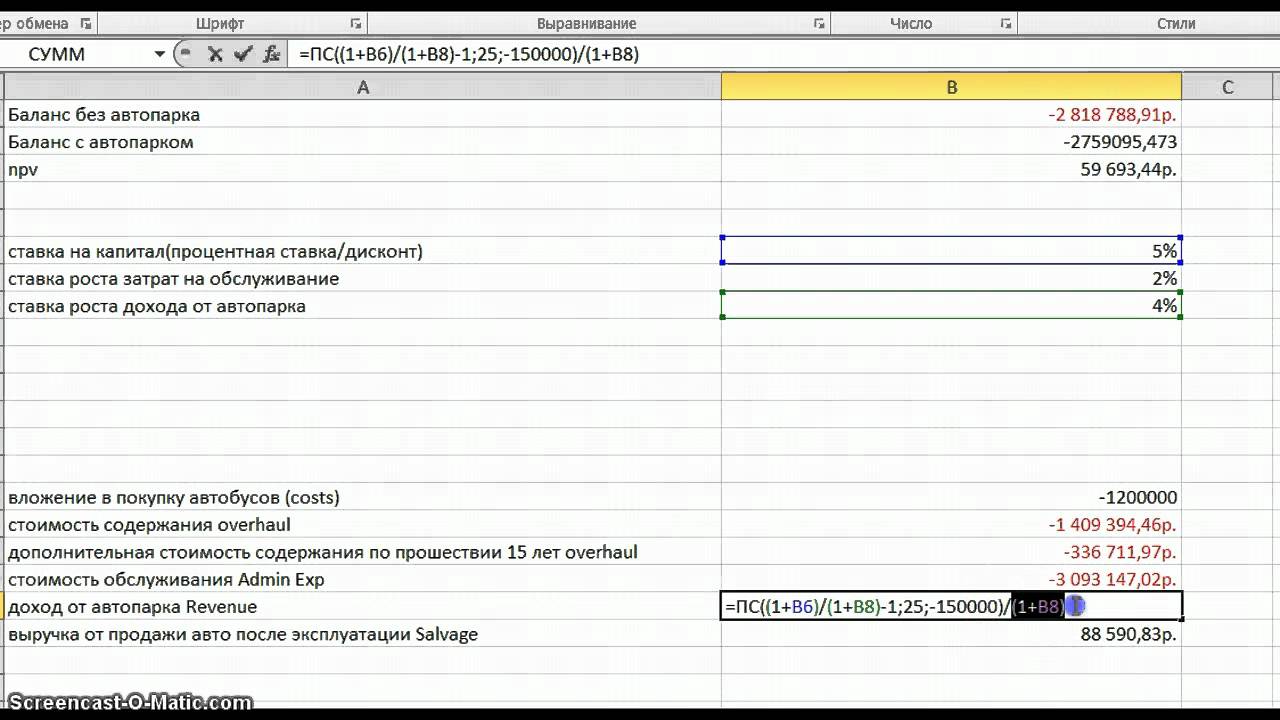1280x720 pixels.
Task: Select cell 'ставка на капитал(процентная ставка/дисконт)'
Action: 362,251
